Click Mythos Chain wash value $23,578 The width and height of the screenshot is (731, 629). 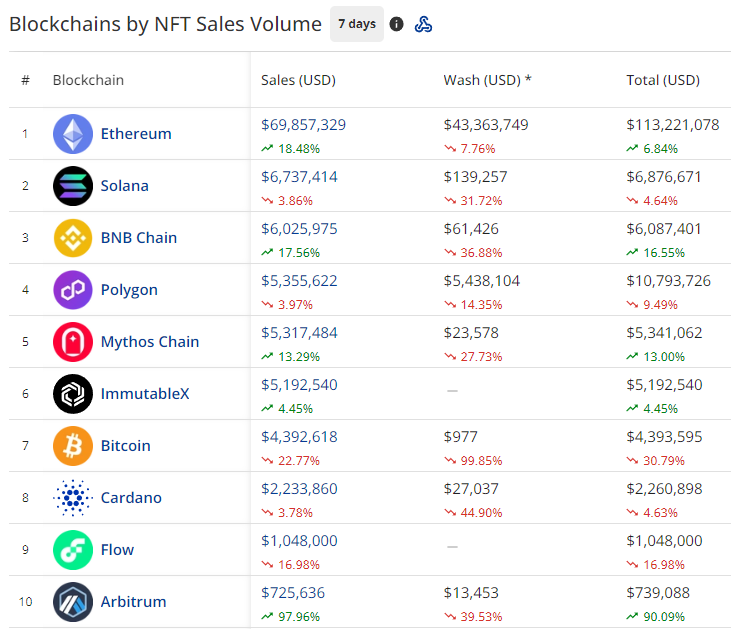coord(471,333)
